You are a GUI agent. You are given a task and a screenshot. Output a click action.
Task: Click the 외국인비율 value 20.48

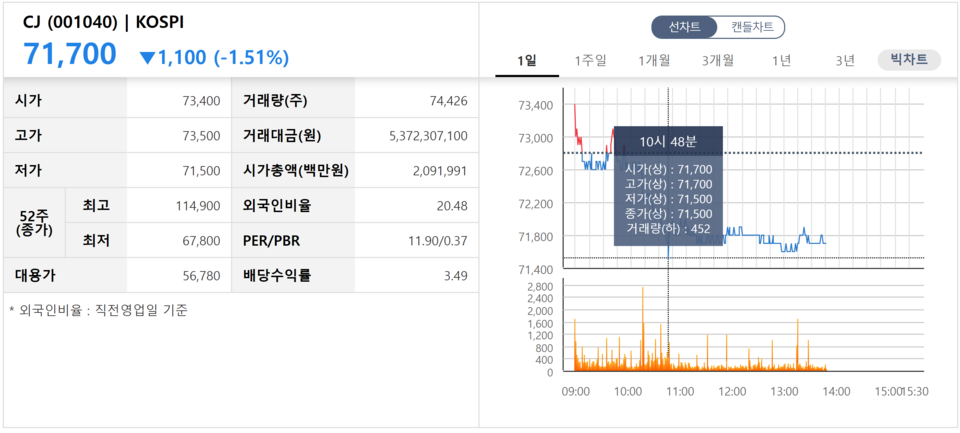[x=452, y=206]
